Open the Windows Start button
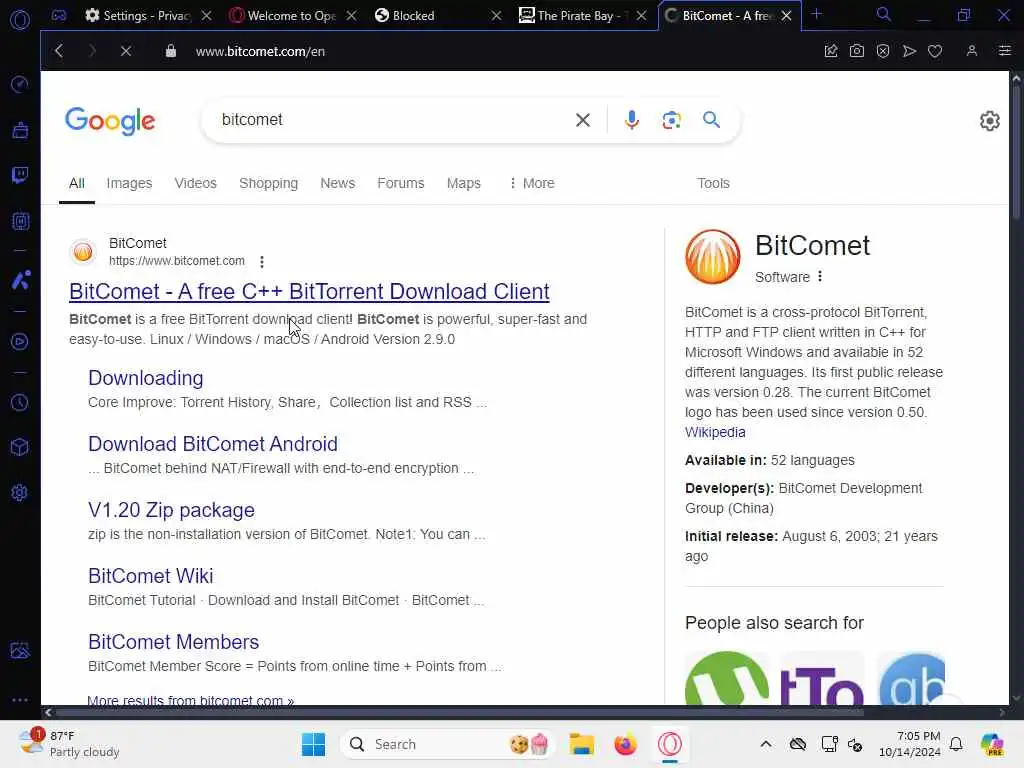The height and width of the screenshot is (768, 1024). pyautogui.click(x=313, y=744)
